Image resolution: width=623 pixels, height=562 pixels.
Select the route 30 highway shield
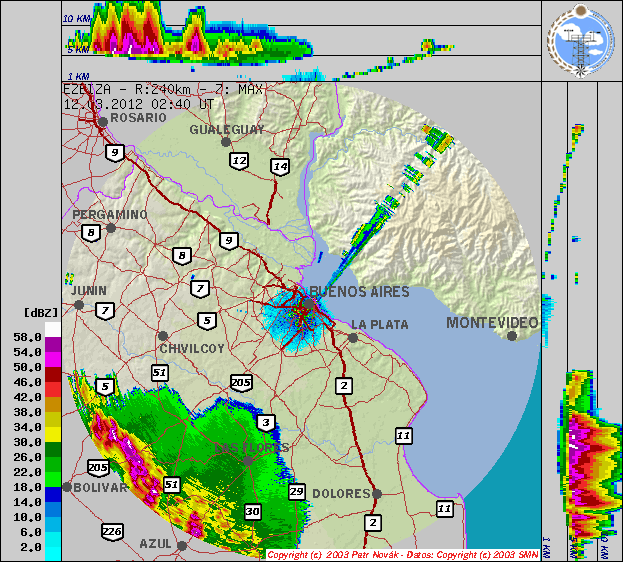click(253, 512)
